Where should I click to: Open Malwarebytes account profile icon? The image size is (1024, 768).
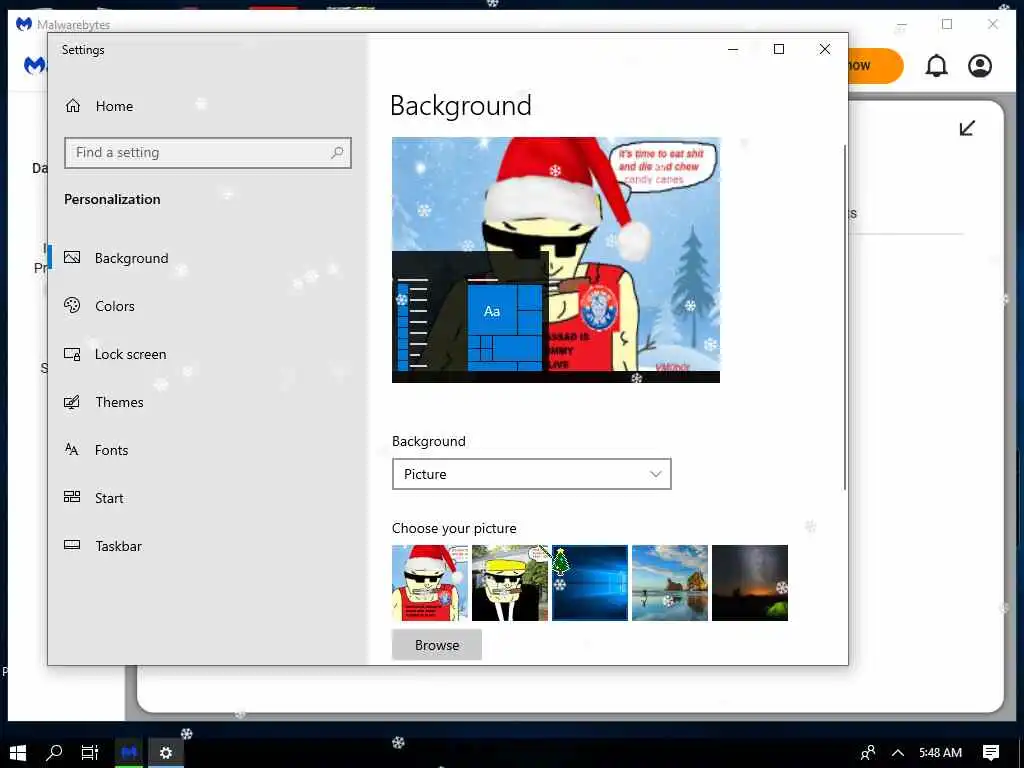tap(980, 66)
